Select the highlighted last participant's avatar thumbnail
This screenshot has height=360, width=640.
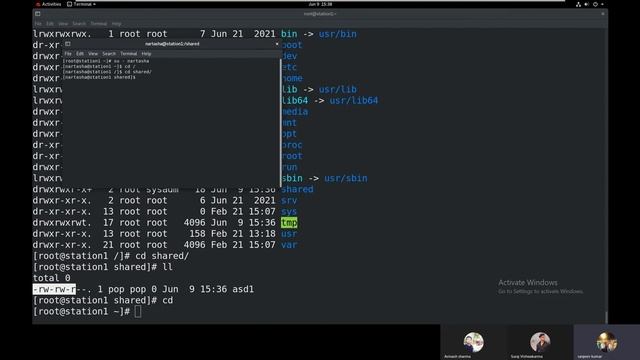coord(607,342)
